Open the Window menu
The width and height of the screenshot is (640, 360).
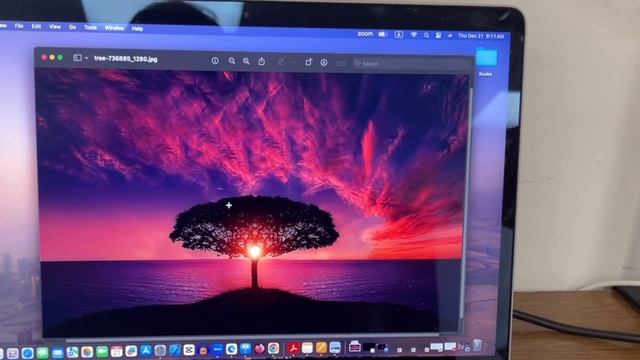[x=114, y=28]
